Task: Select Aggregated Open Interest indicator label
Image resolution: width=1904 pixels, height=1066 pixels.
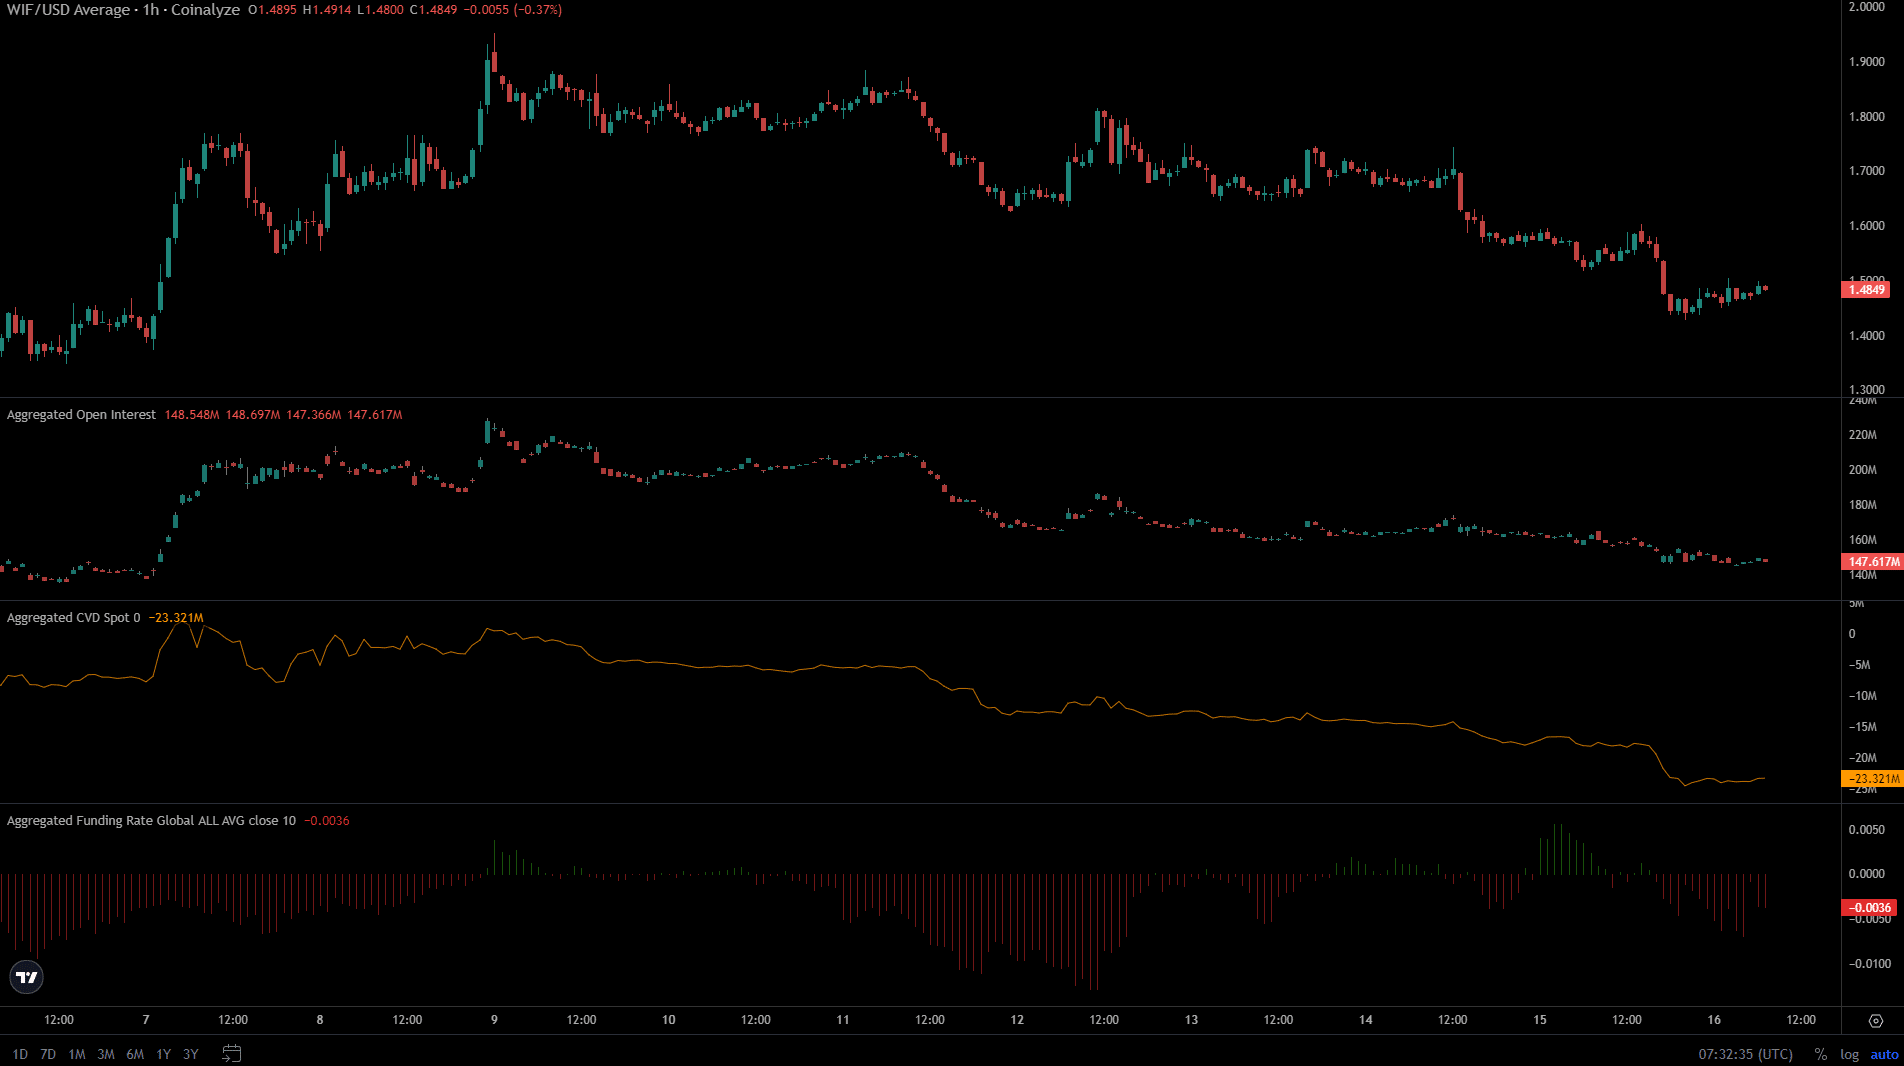Action: pos(81,415)
